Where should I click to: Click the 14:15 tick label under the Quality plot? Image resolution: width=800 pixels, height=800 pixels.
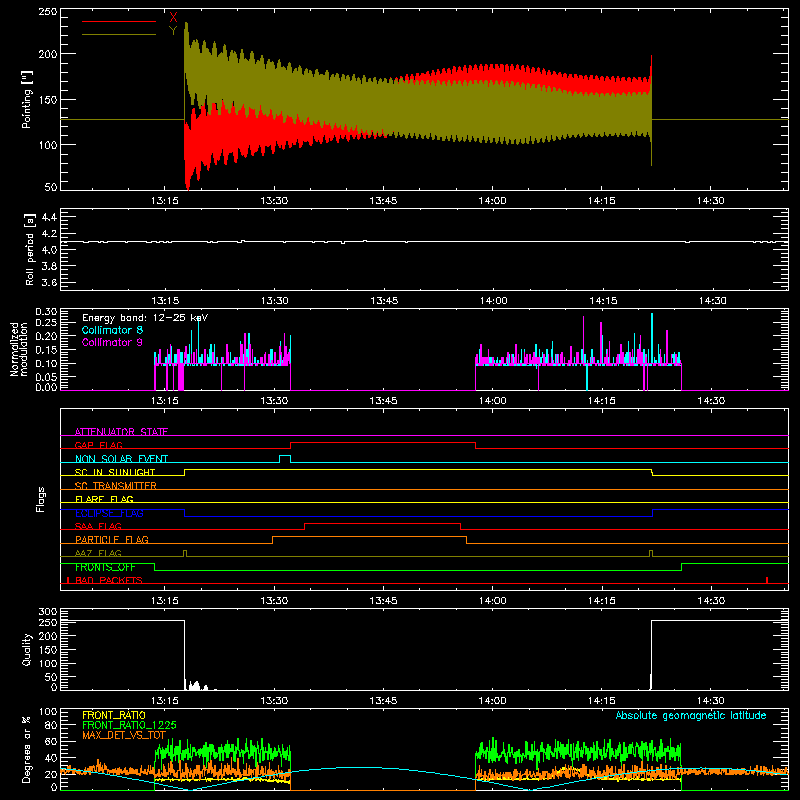point(602,701)
